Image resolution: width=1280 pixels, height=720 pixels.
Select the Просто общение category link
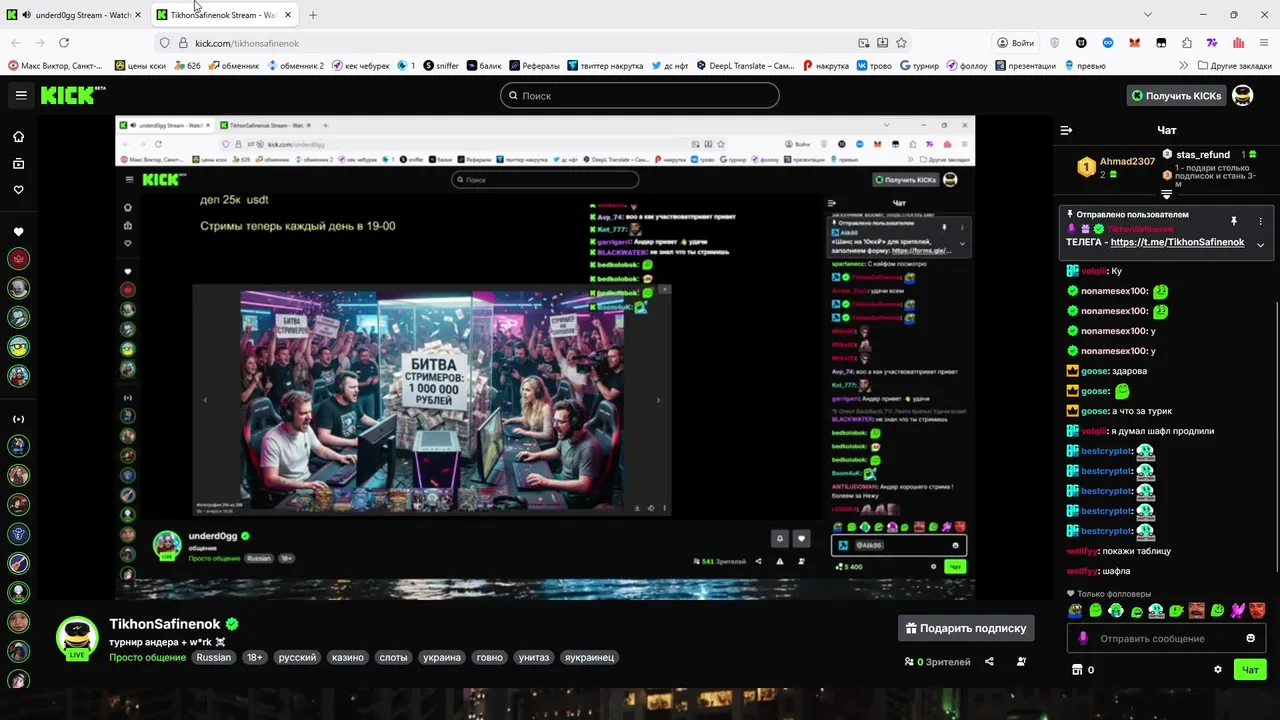click(147, 657)
